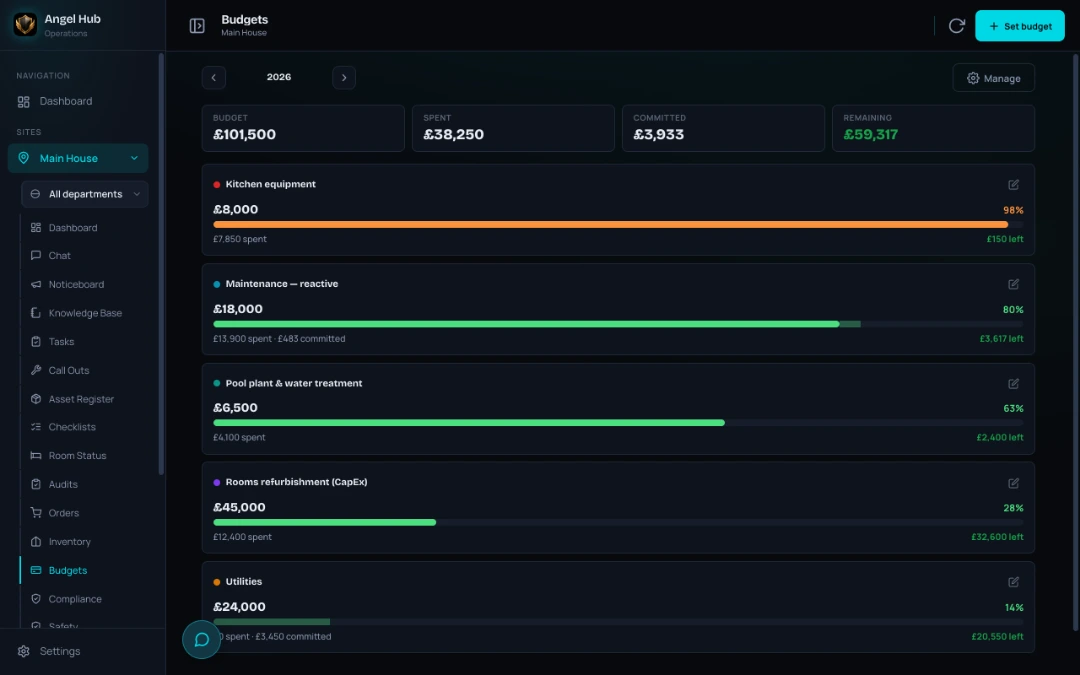The height and width of the screenshot is (675, 1080).
Task: Go to the Noticeboard
Action: click(x=76, y=284)
